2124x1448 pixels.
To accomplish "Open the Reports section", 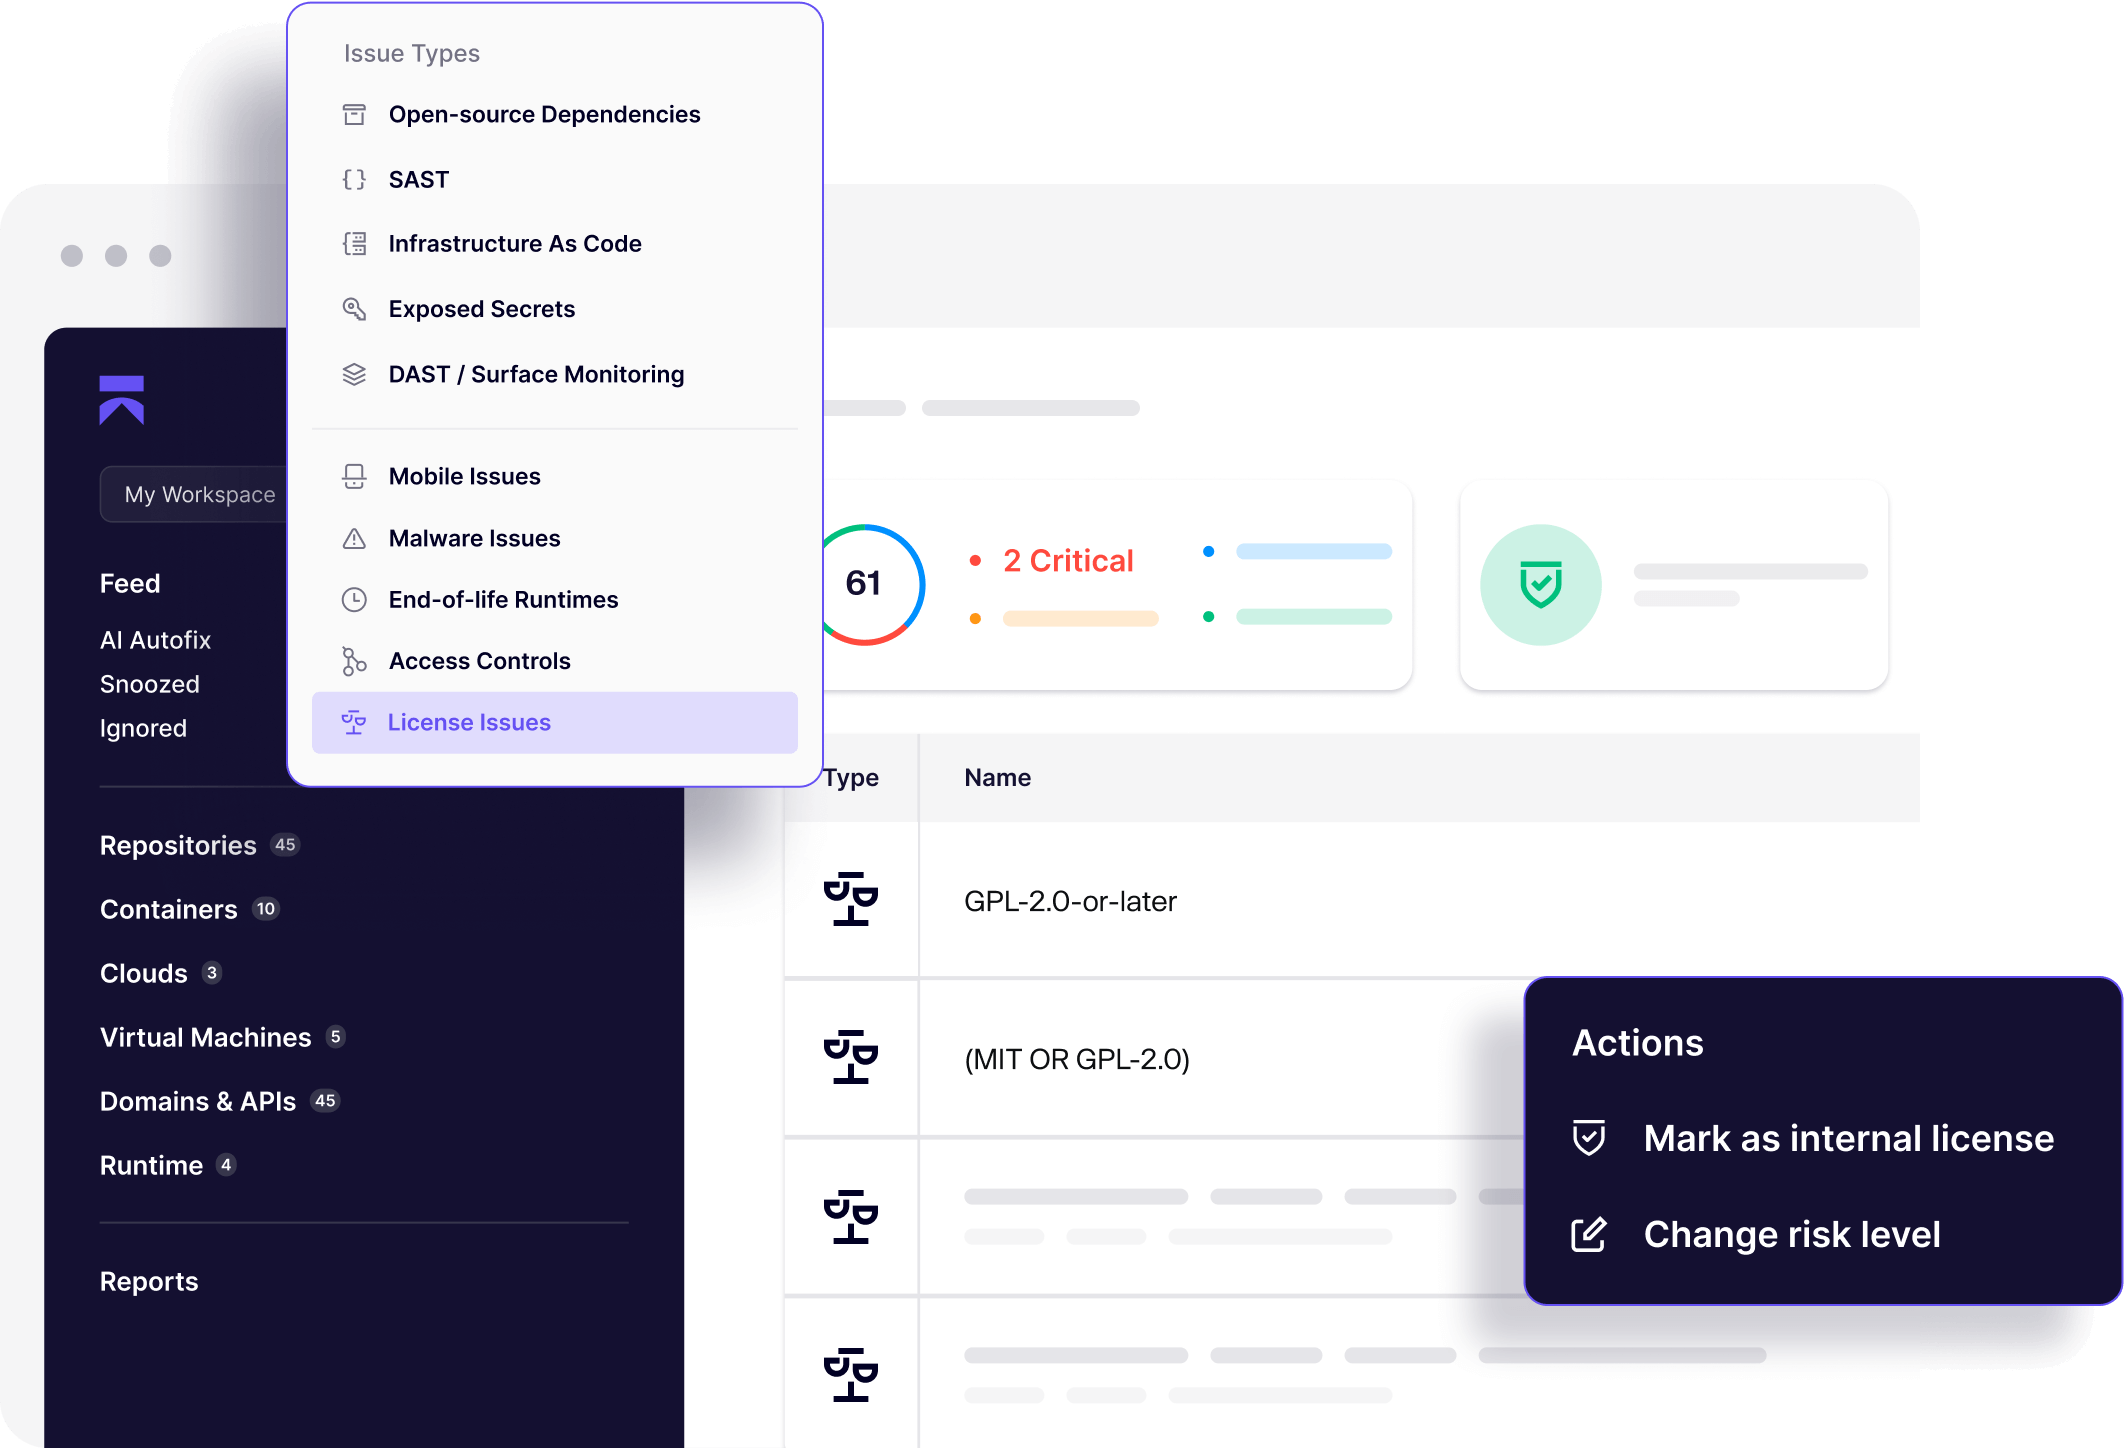I will (149, 1282).
